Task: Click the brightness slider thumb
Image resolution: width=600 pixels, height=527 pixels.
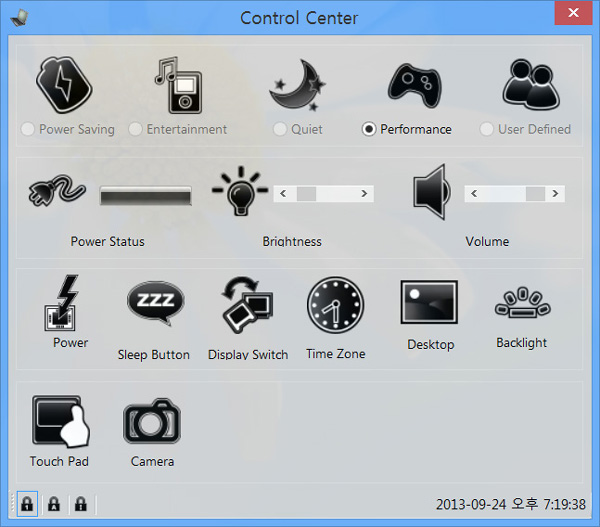Action: tap(307, 194)
